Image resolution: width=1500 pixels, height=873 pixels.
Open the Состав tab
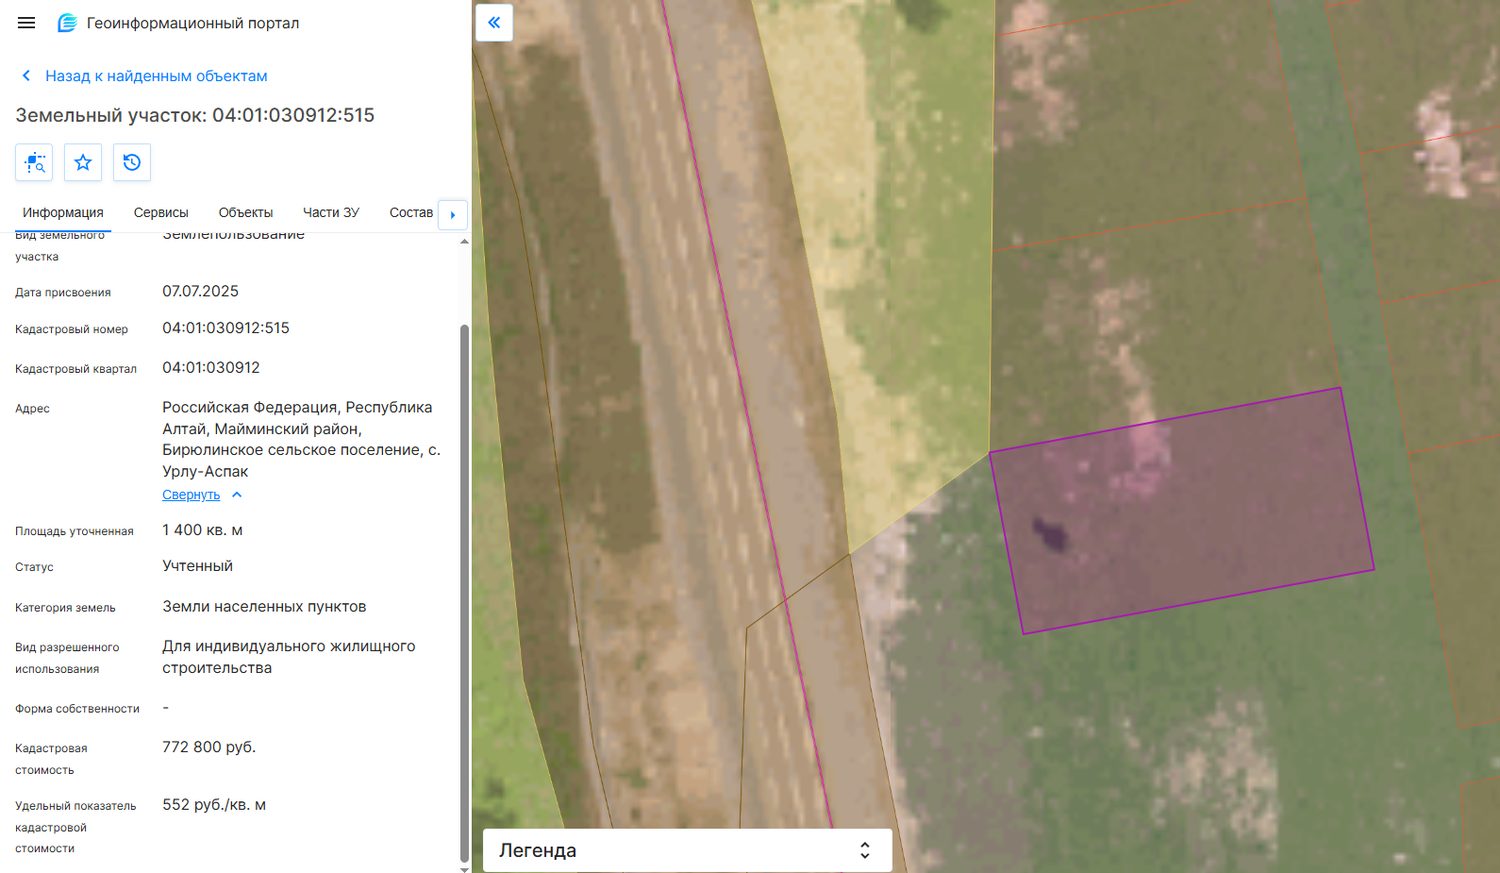(411, 213)
